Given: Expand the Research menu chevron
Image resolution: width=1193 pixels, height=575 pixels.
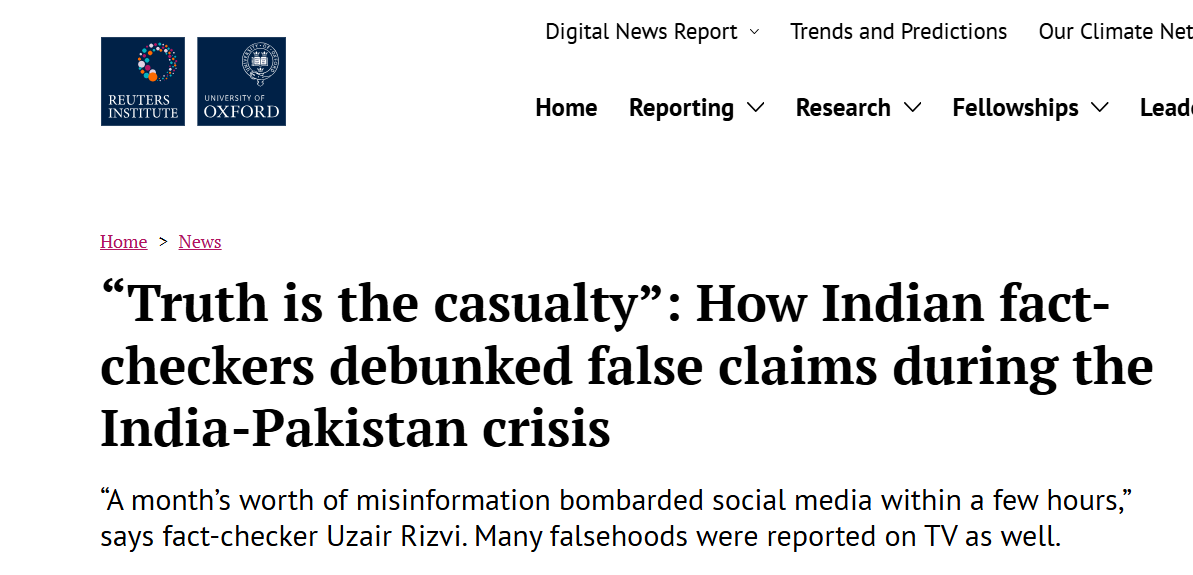Looking at the screenshot, I should click(912, 108).
